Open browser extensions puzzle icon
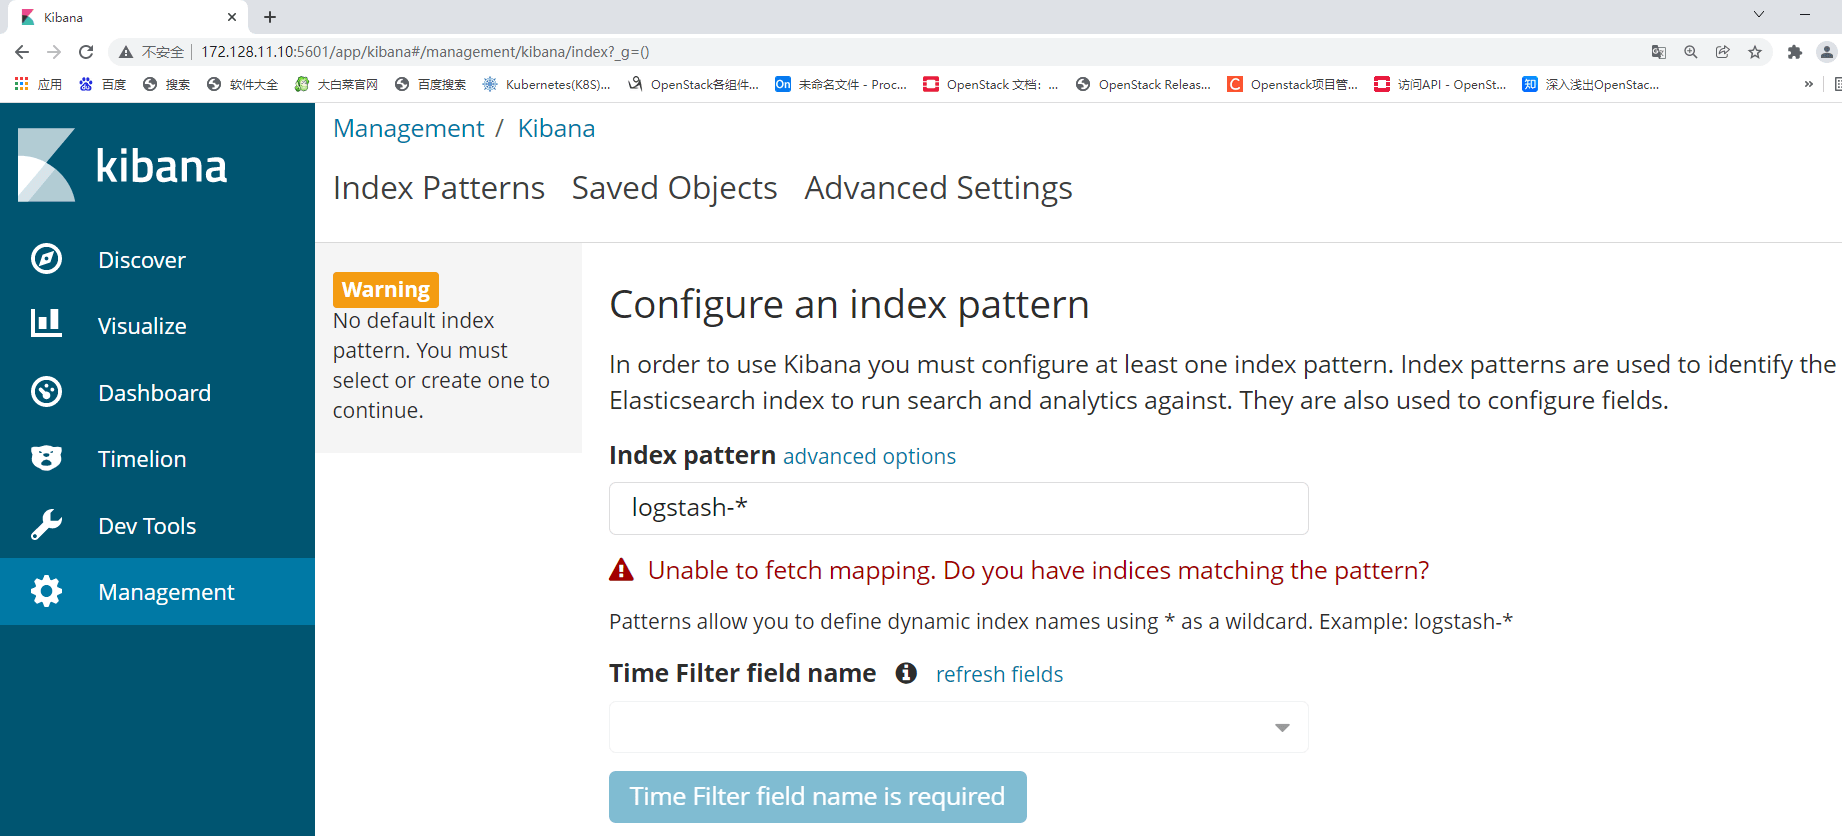 [1794, 52]
